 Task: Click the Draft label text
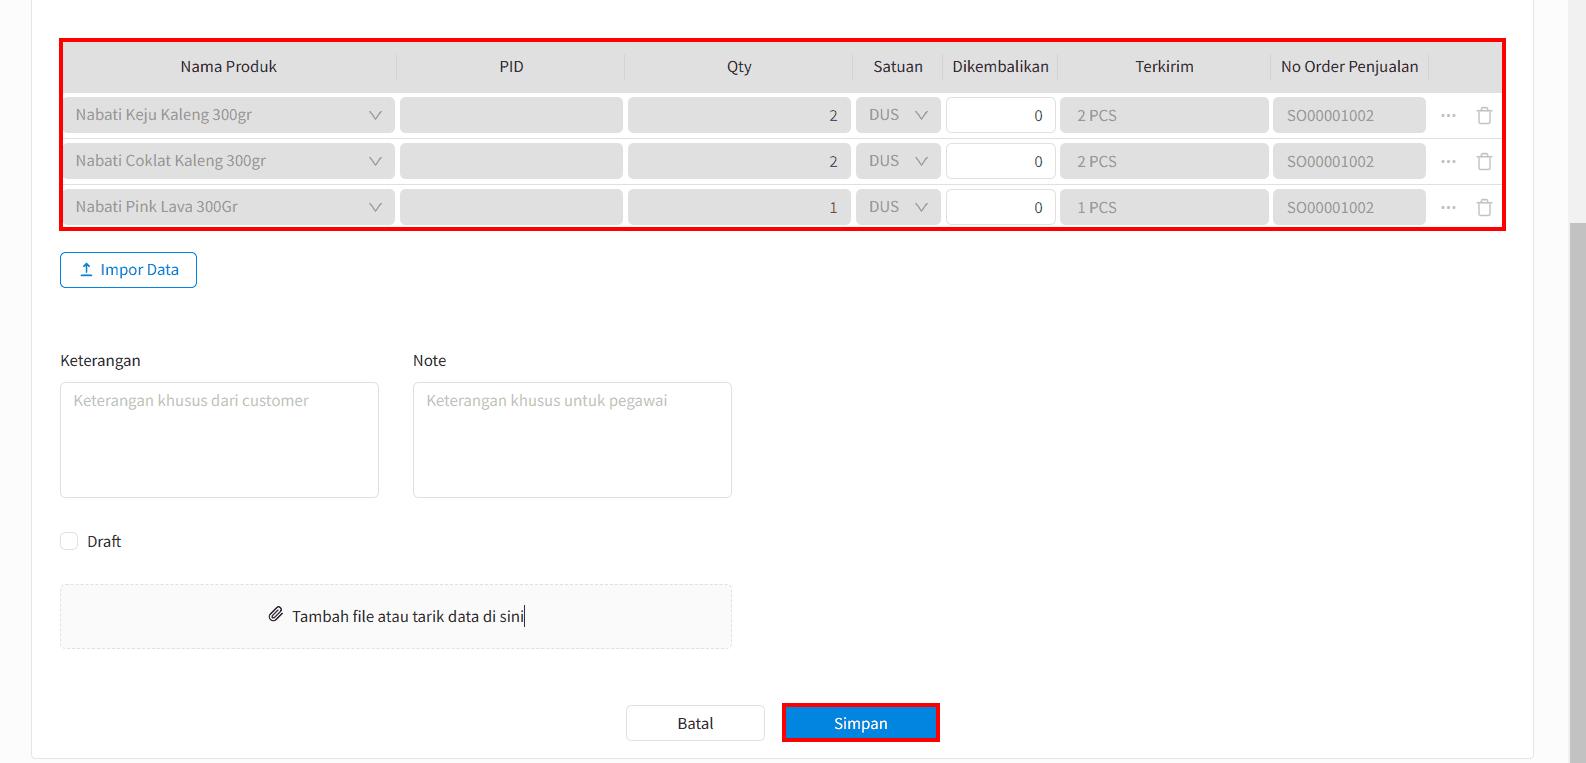(x=104, y=541)
